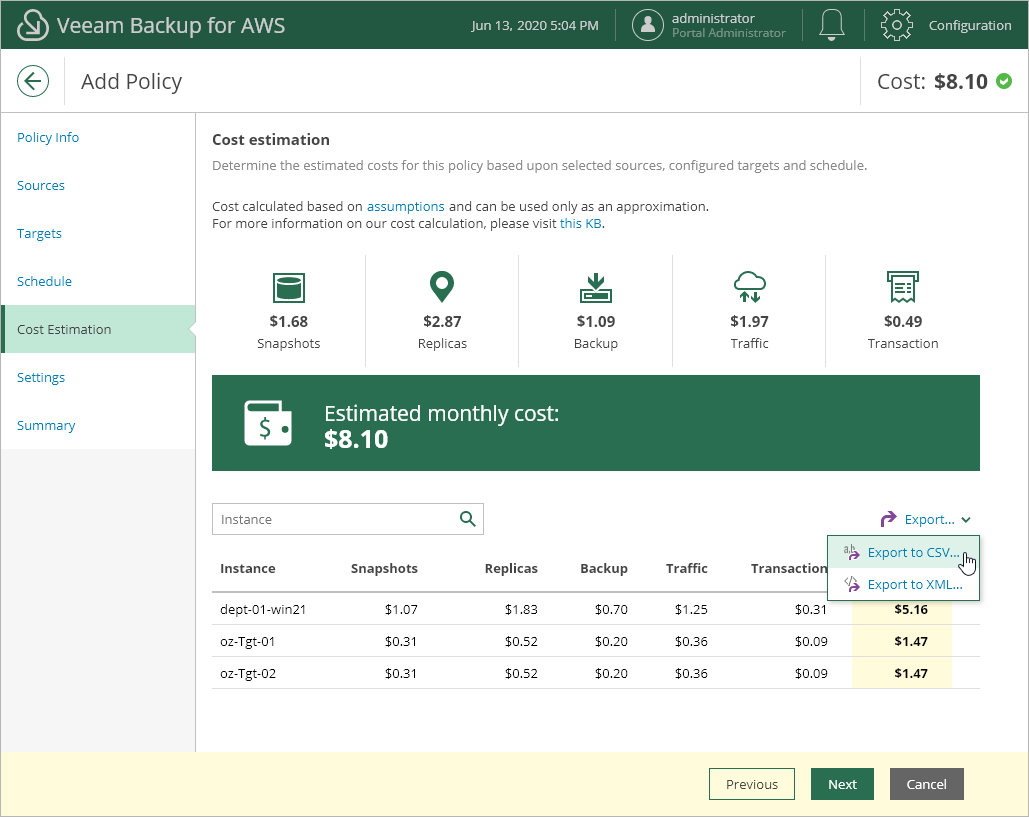Click the Add Policy page title
The width and height of the screenshot is (1029, 817).
(131, 81)
